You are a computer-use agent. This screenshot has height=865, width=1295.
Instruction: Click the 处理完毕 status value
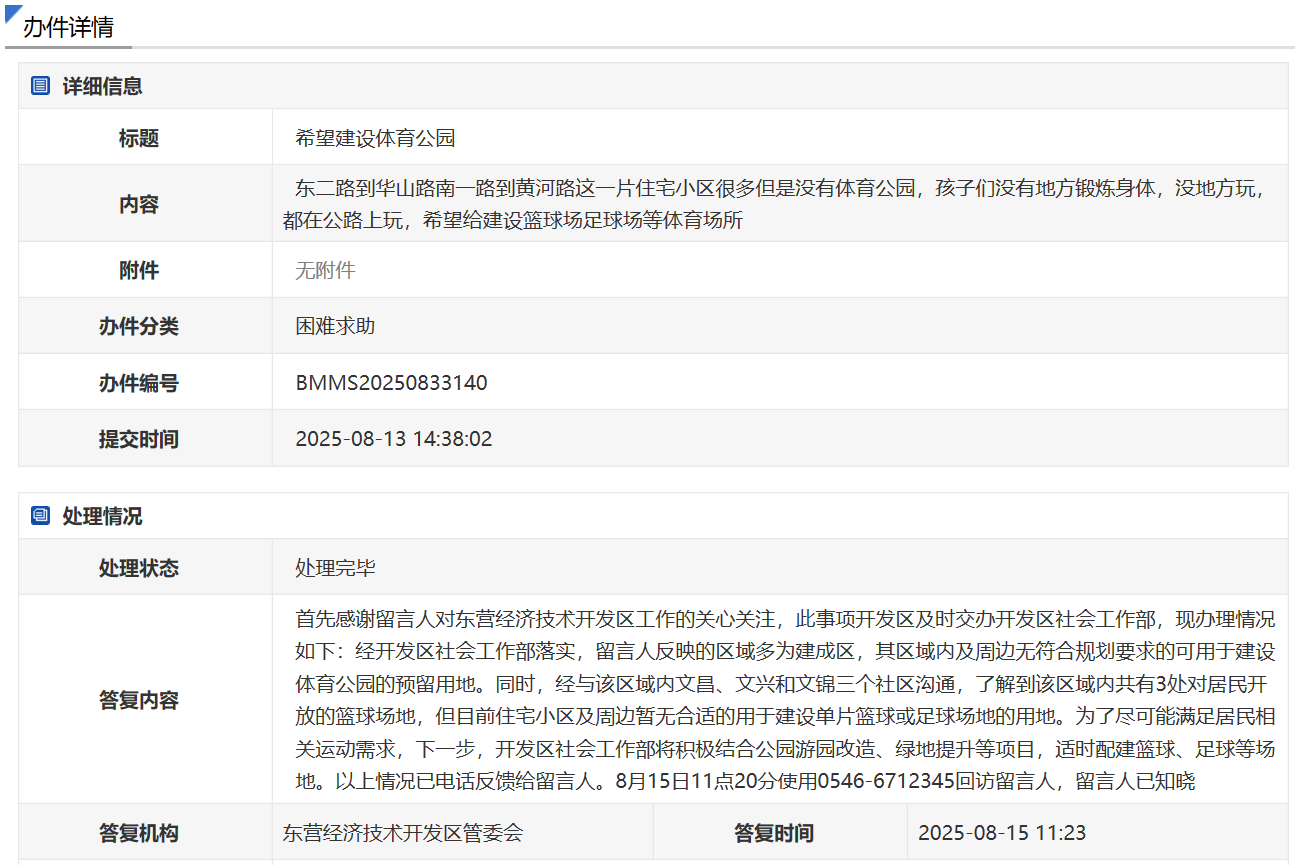[x=335, y=568]
